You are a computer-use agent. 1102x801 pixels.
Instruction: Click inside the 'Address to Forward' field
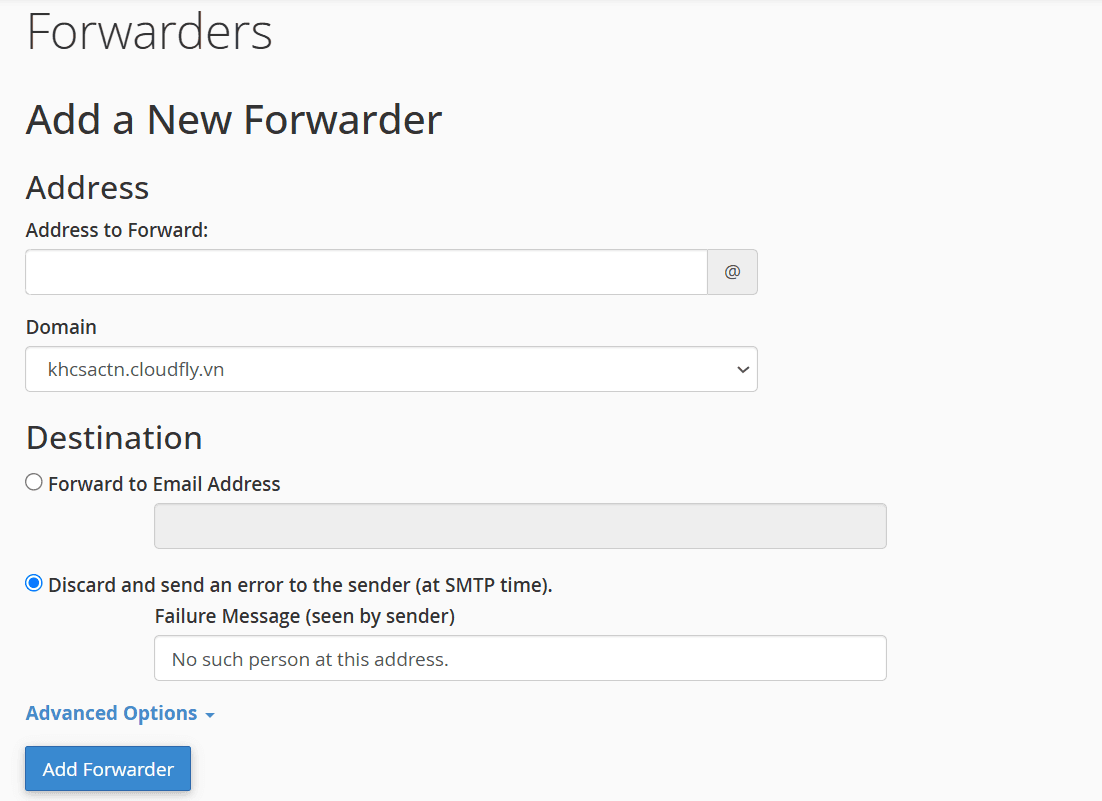(x=365, y=271)
